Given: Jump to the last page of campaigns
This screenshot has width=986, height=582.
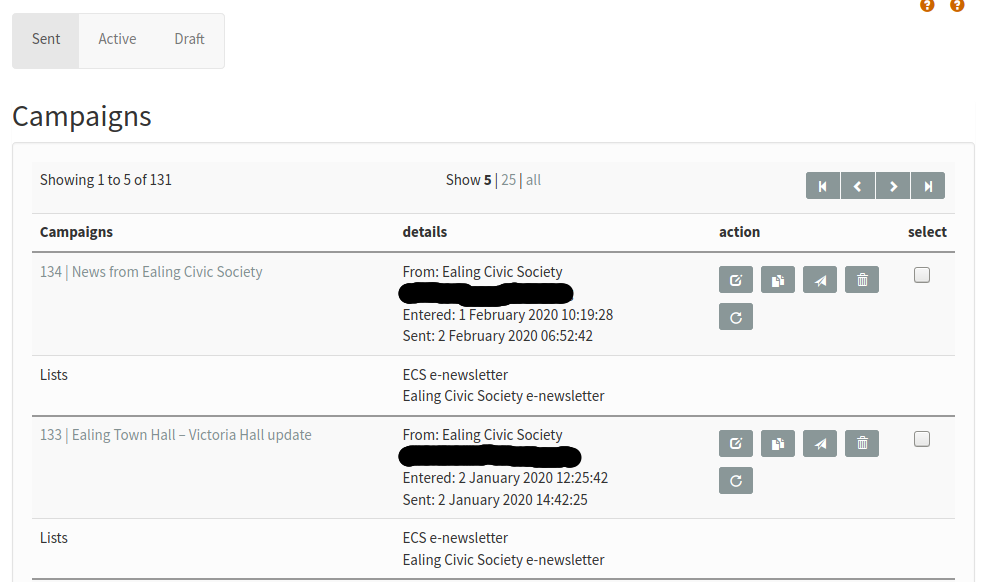Looking at the screenshot, I should click(x=928, y=185).
